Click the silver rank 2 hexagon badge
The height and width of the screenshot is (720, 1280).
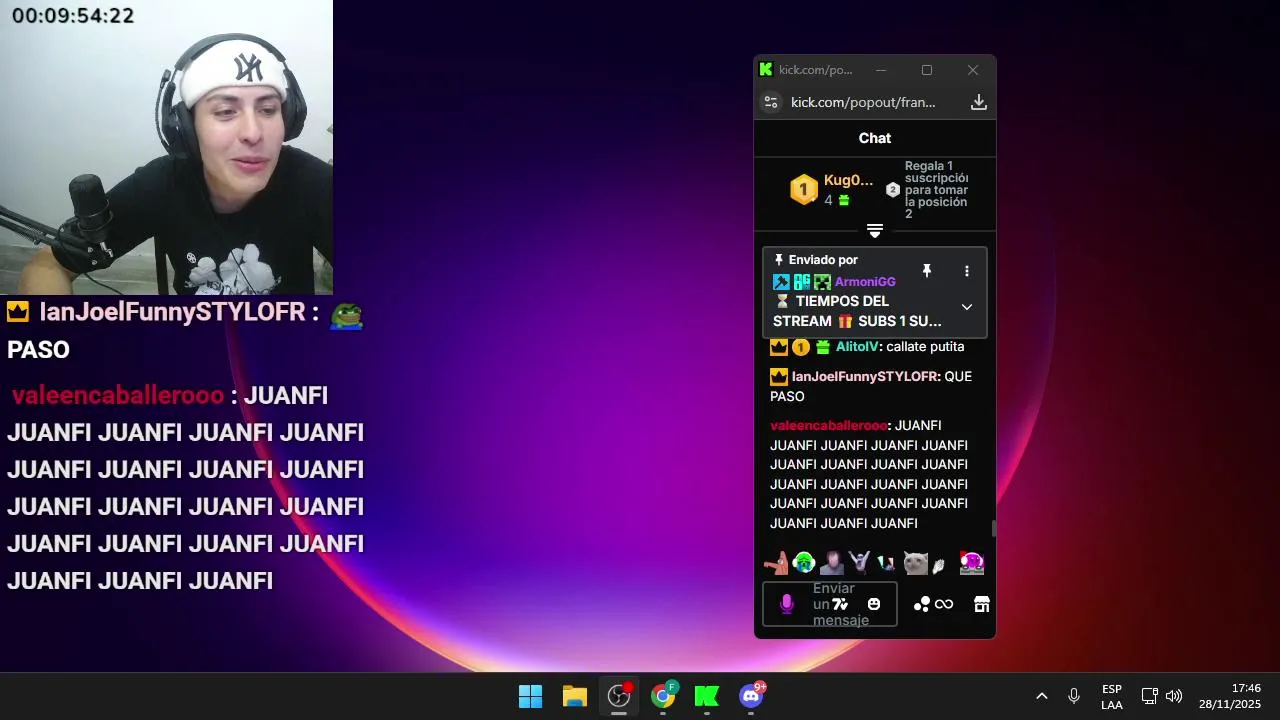click(x=893, y=190)
